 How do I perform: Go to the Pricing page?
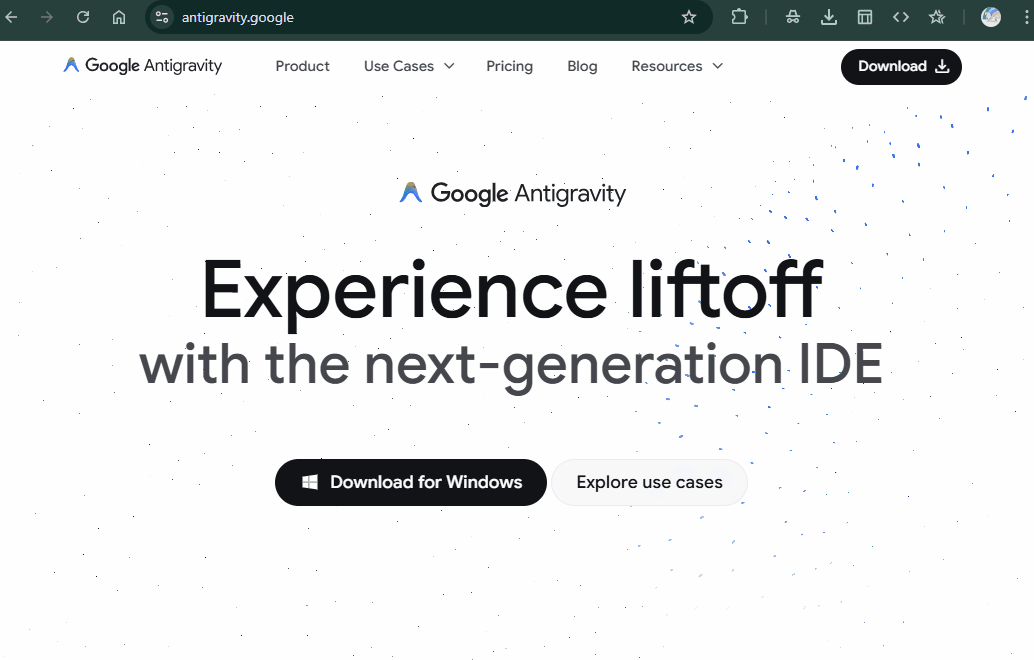click(509, 66)
